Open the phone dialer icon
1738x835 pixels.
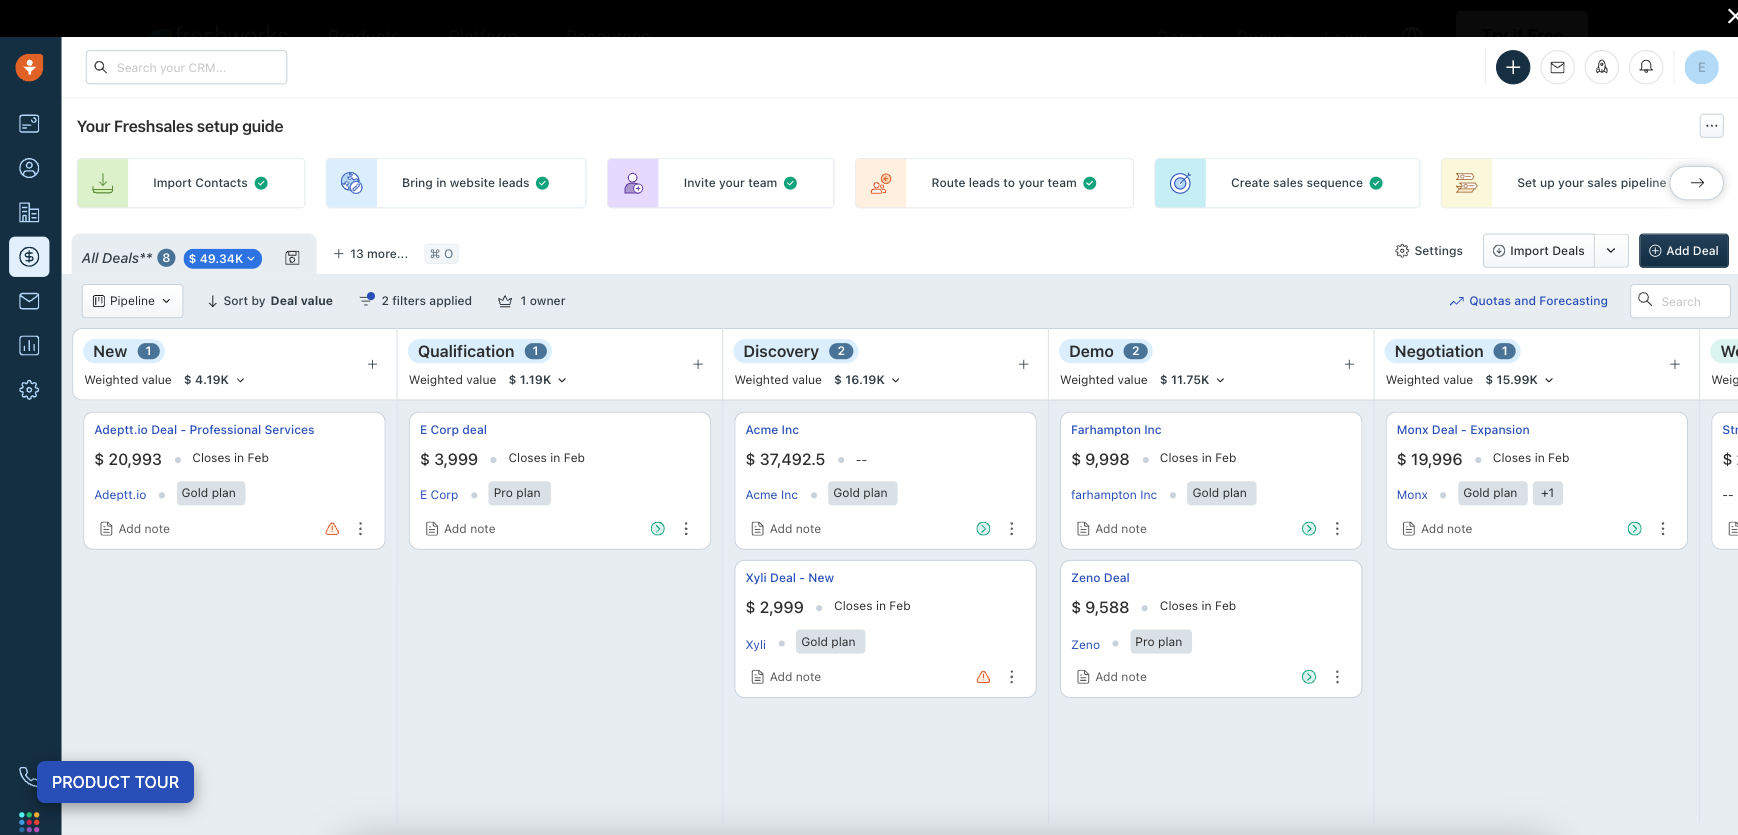click(27, 776)
